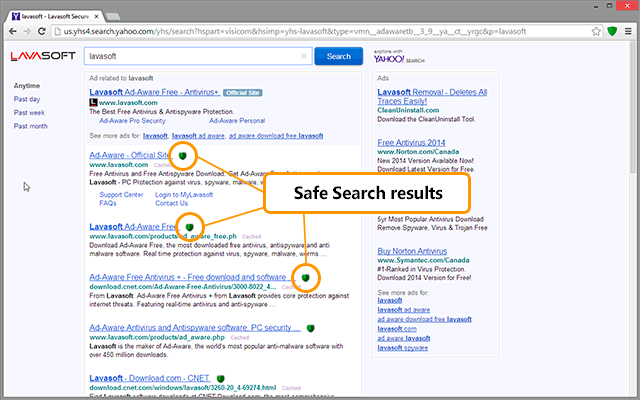The image size is (640, 400).
Task: Open the 'Free Antivirus 2014' ad
Action: coord(411,143)
